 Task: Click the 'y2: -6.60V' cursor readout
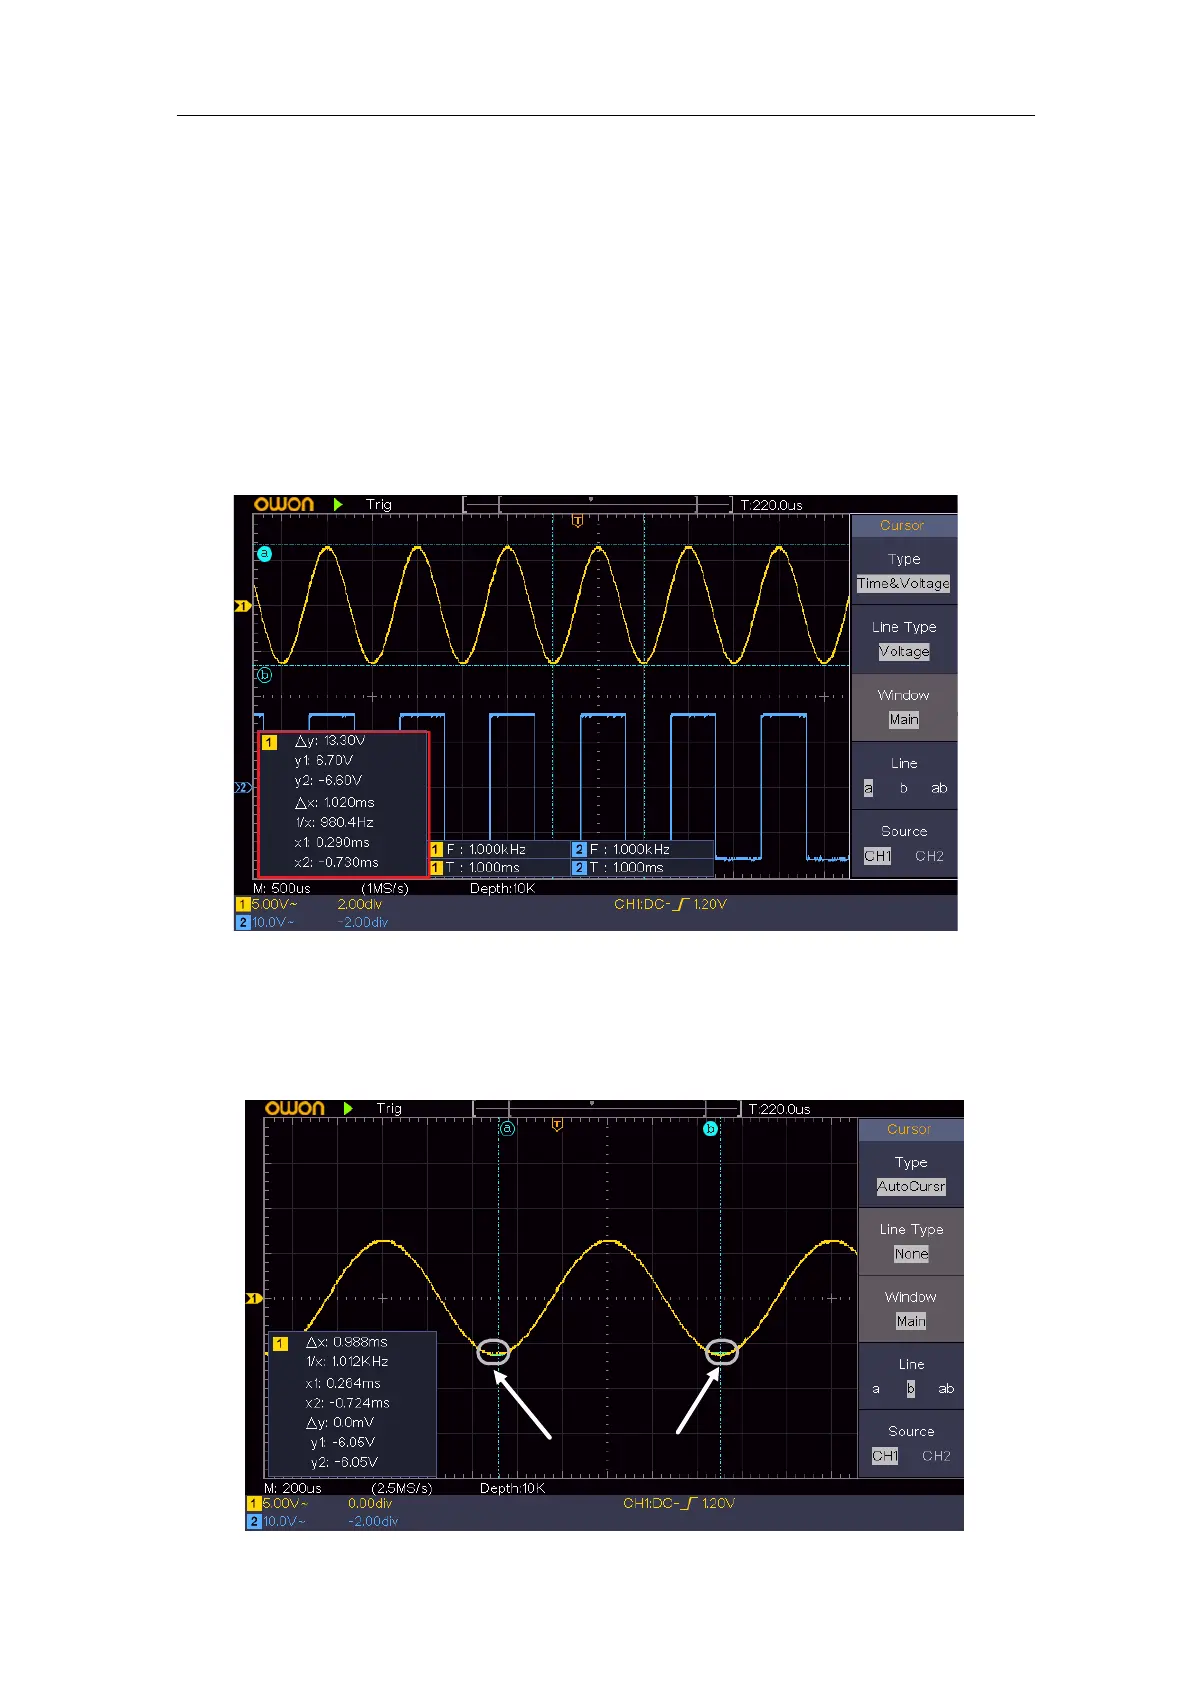point(328,780)
